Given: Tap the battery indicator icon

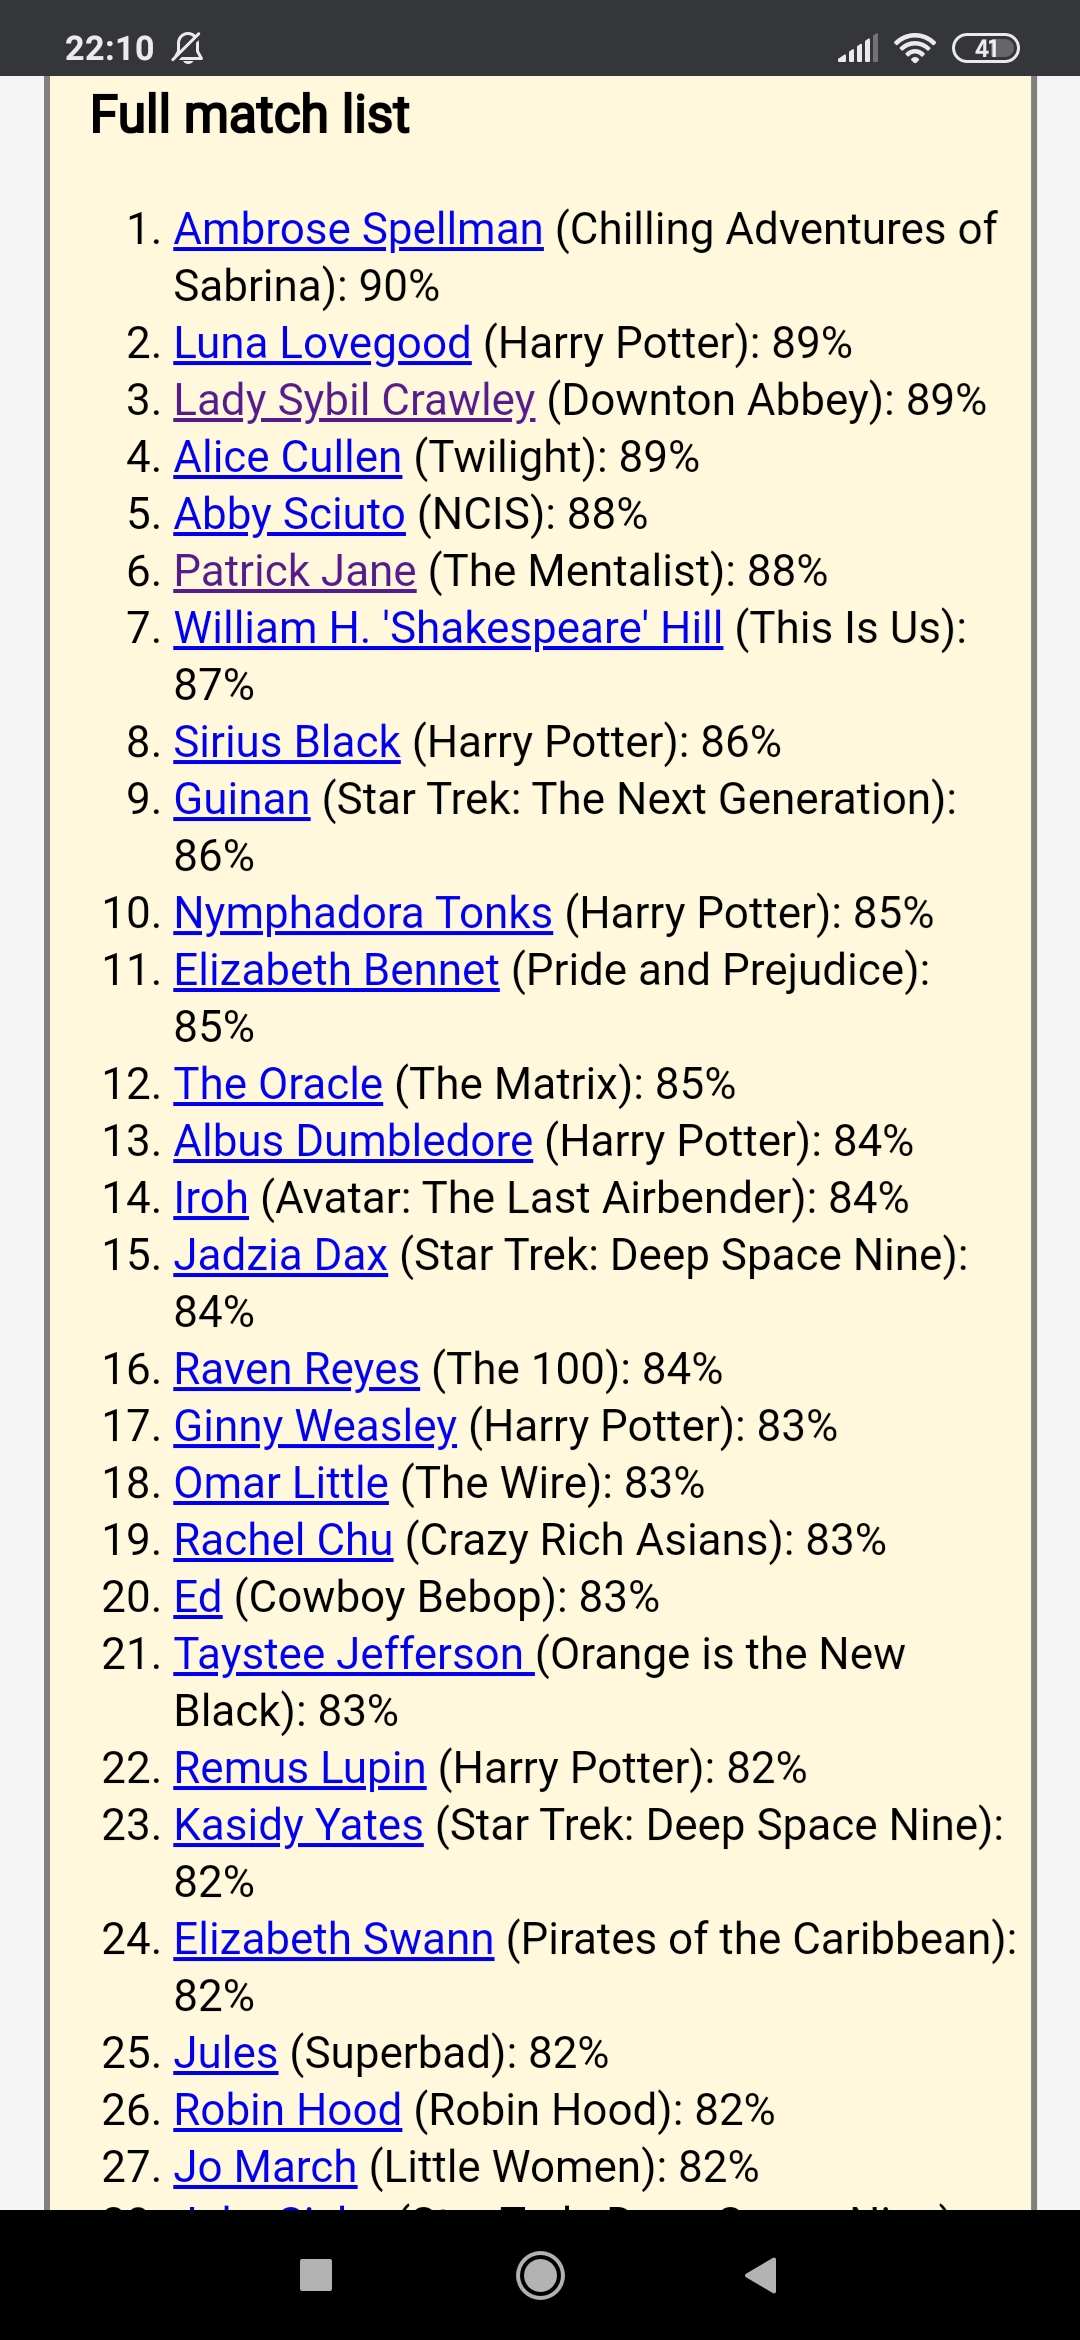Looking at the screenshot, I should click(985, 47).
